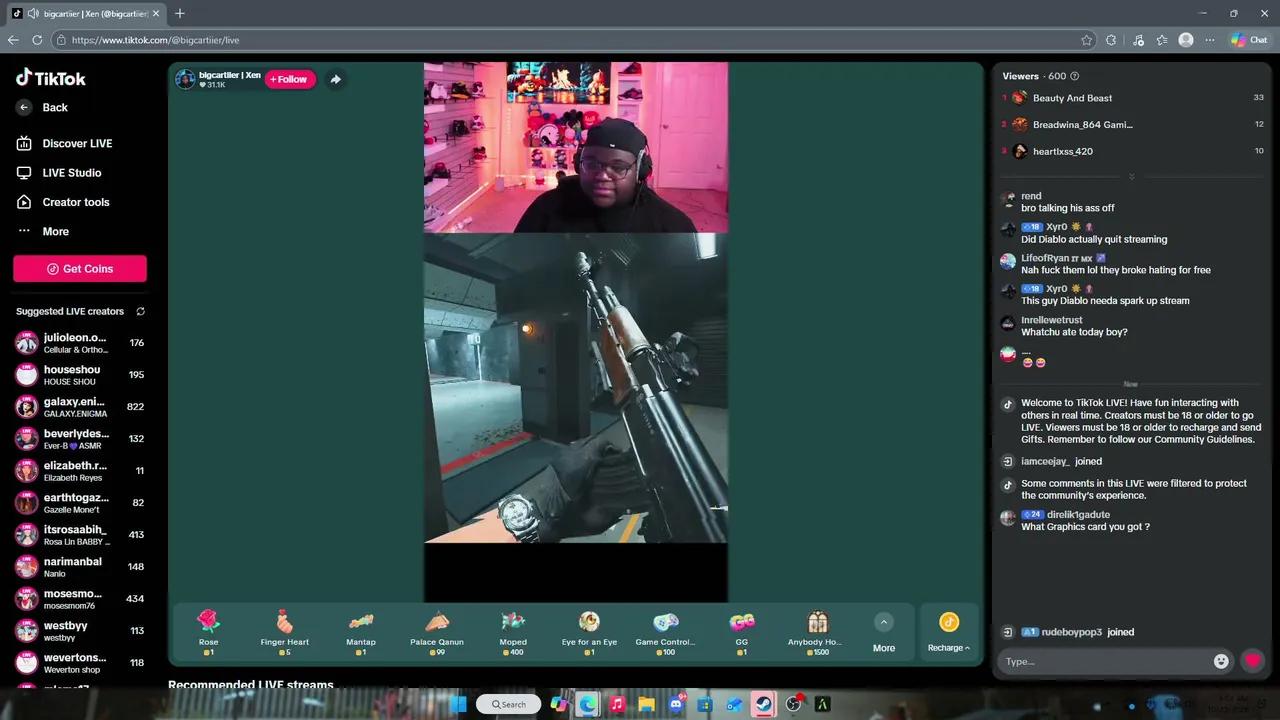The width and height of the screenshot is (1280, 720).
Task: Open the emoji picker in chat
Action: pyautogui.click(x=1221, y=661)
